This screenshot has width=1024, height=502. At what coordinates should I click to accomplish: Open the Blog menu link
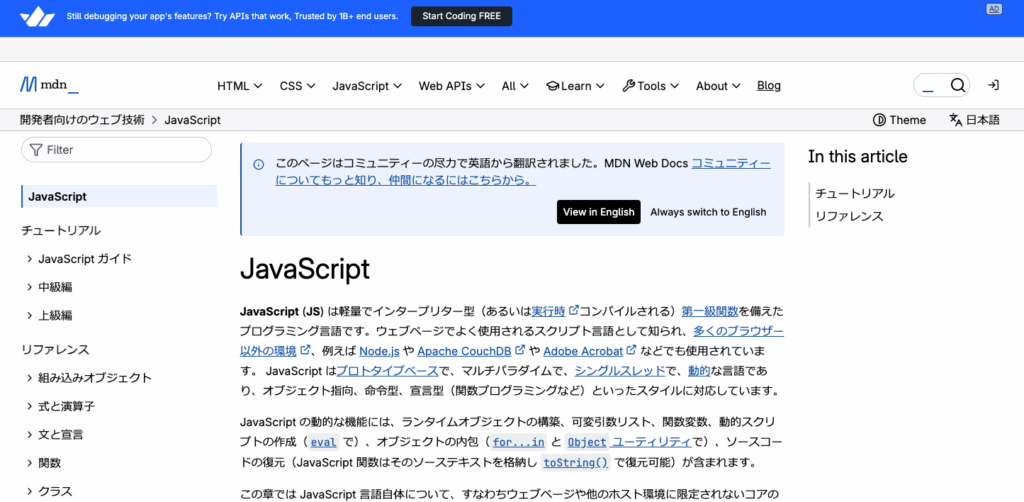point(769,86)
